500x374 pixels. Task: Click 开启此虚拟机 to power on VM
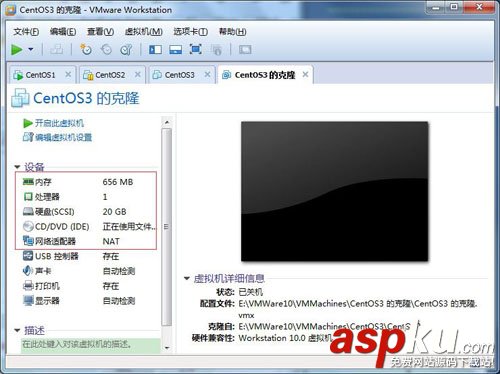(x=53, y=123)
